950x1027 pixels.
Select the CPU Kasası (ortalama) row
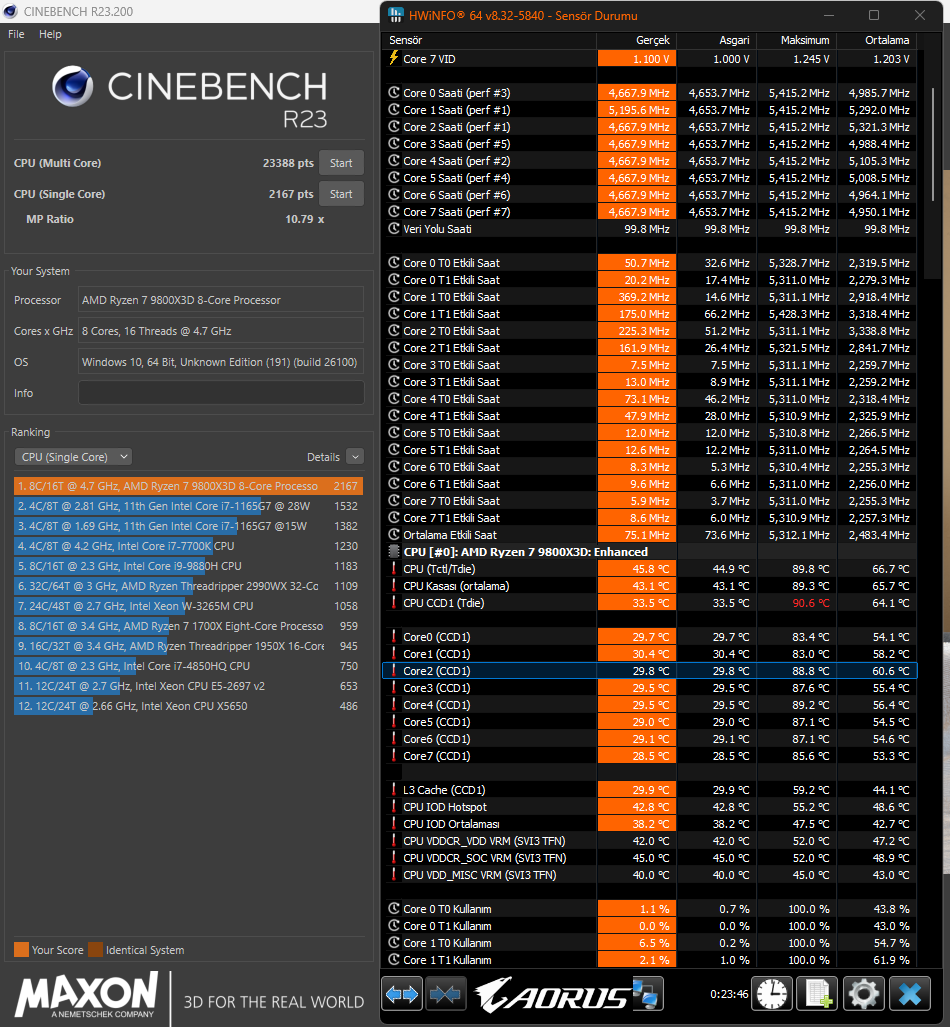coord(649,586)
